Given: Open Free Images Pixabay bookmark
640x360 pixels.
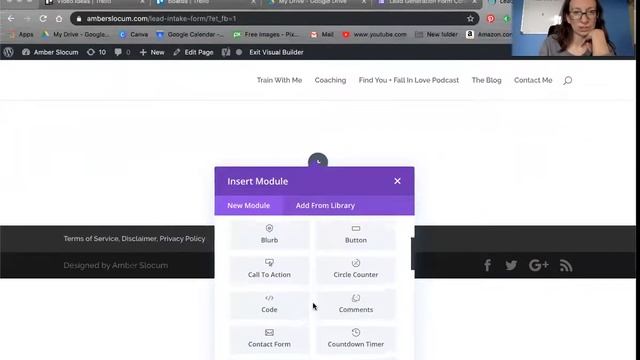Looking at the screenshot, I should pos(266,35).
